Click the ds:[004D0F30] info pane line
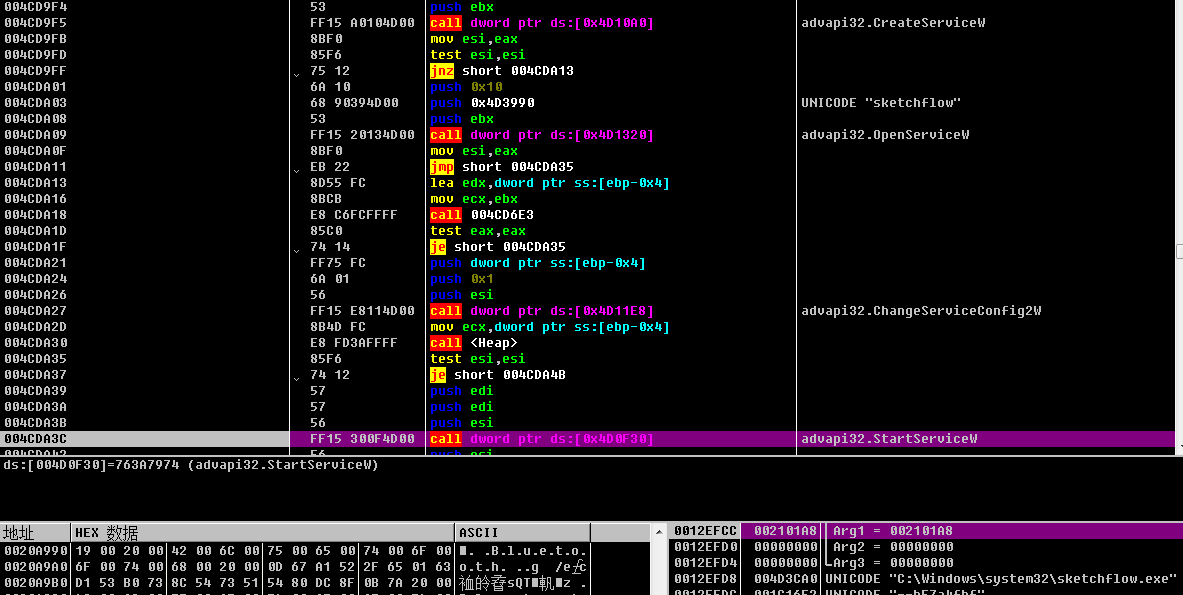Screen dimensions: 1183x595 coord(190,465)
